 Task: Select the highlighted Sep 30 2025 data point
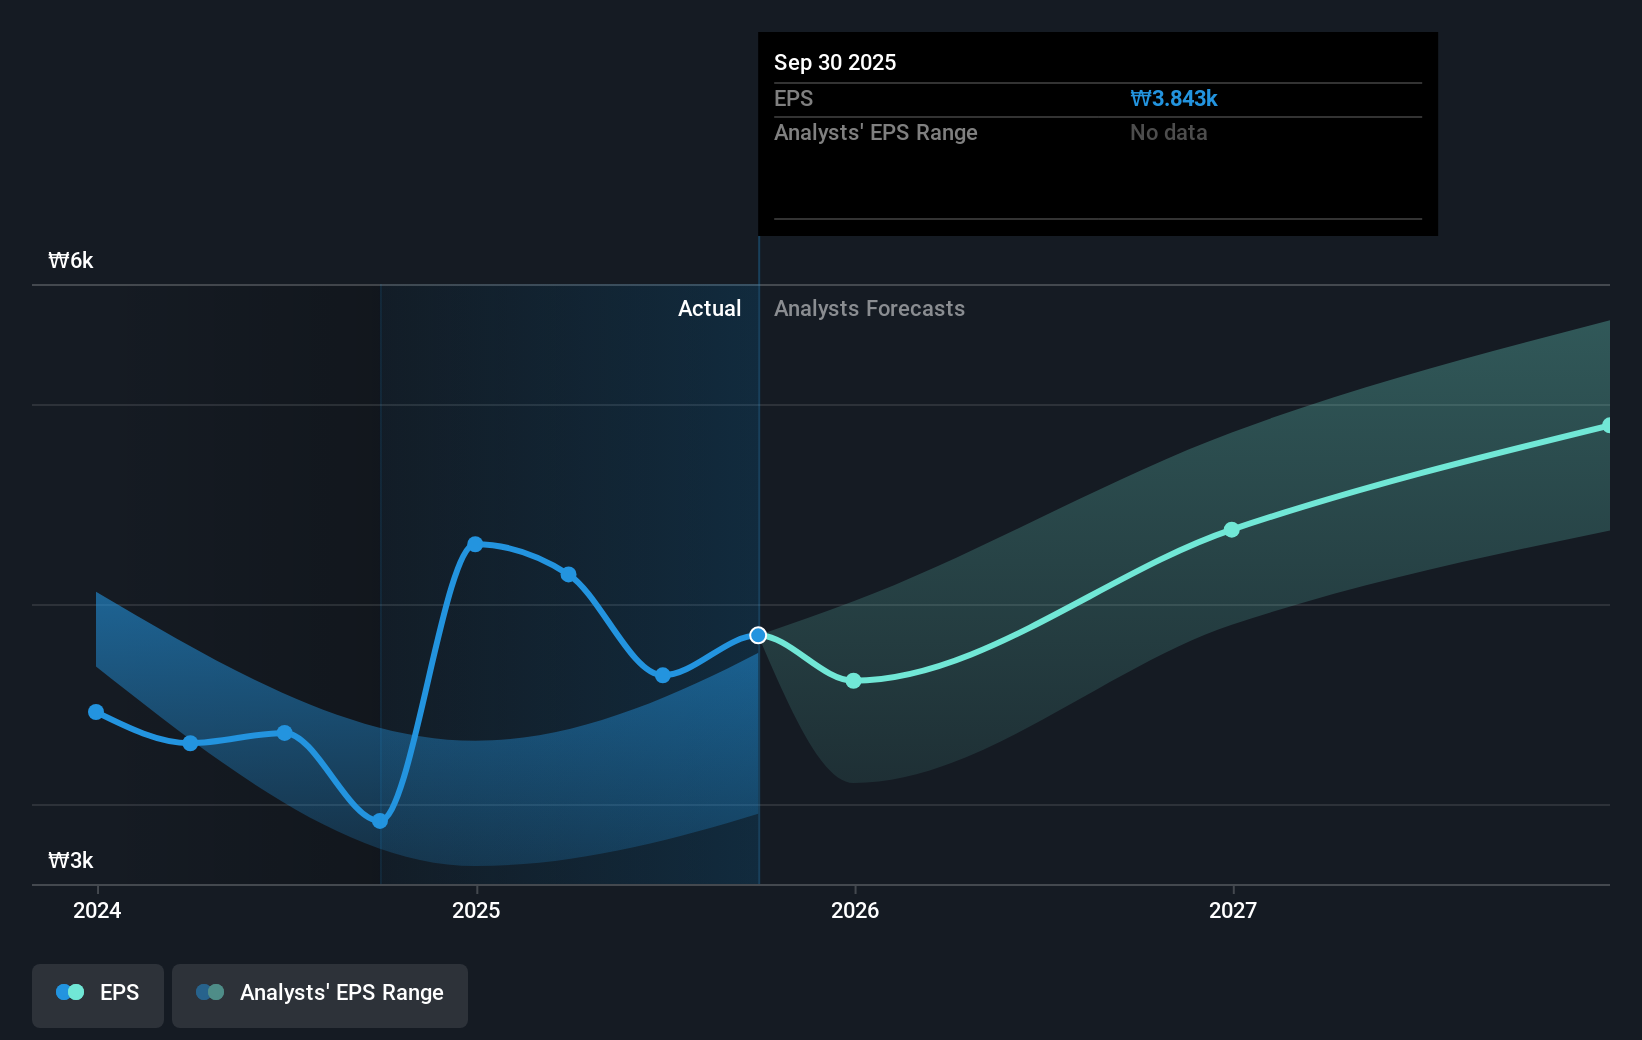click(757, 635)
